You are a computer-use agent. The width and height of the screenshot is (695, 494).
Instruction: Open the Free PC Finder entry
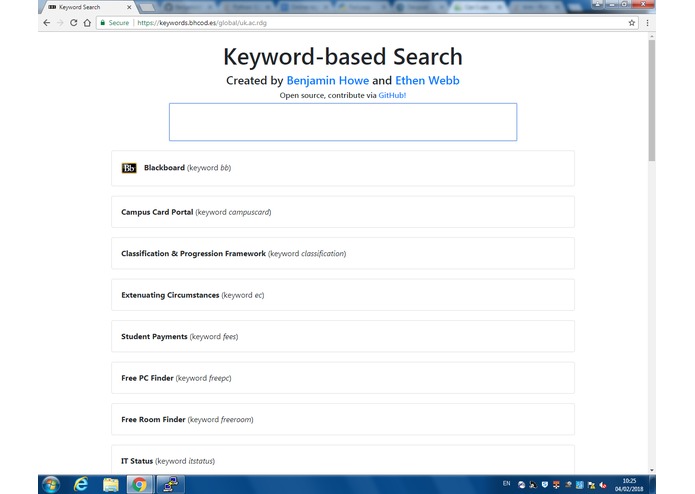click(343, 378)
